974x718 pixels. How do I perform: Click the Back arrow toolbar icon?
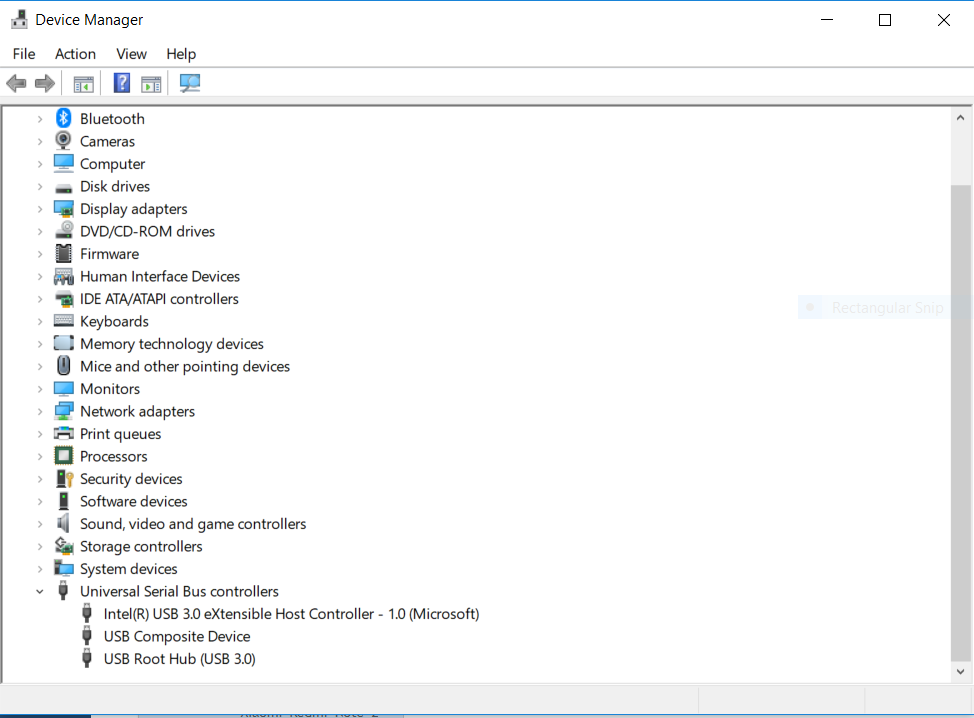[x=16, y=84]
